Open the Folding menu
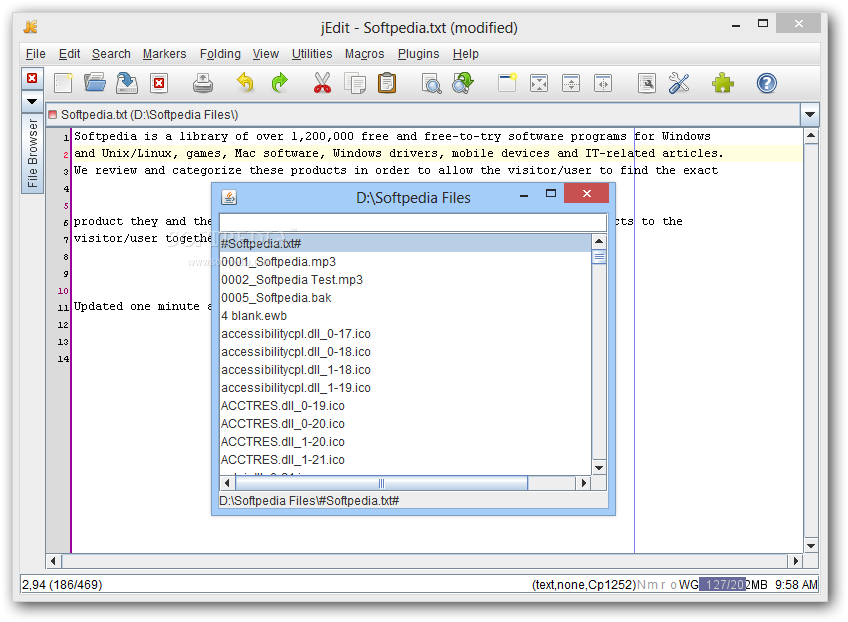The height and width of the screenshot is (622, 848). pos(220,54)
